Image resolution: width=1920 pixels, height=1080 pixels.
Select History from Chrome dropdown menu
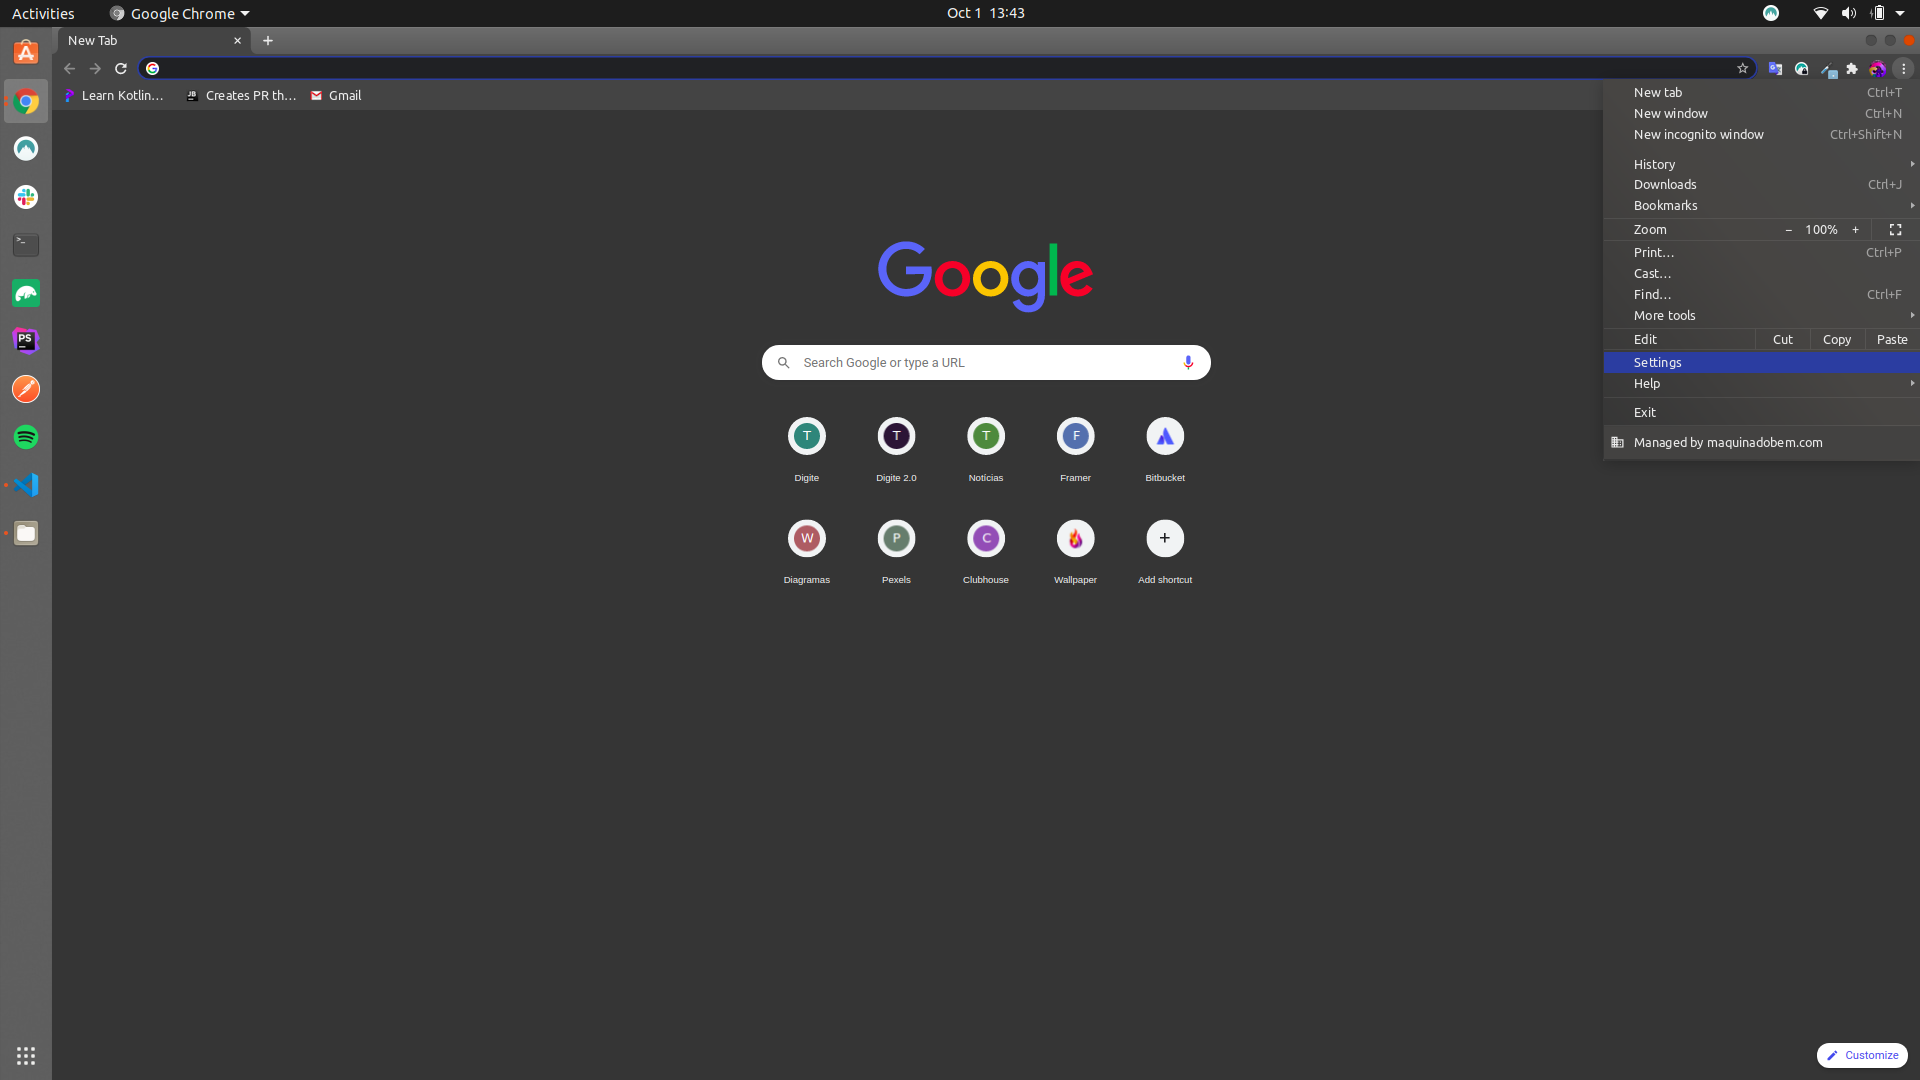tap(1654, 164)
